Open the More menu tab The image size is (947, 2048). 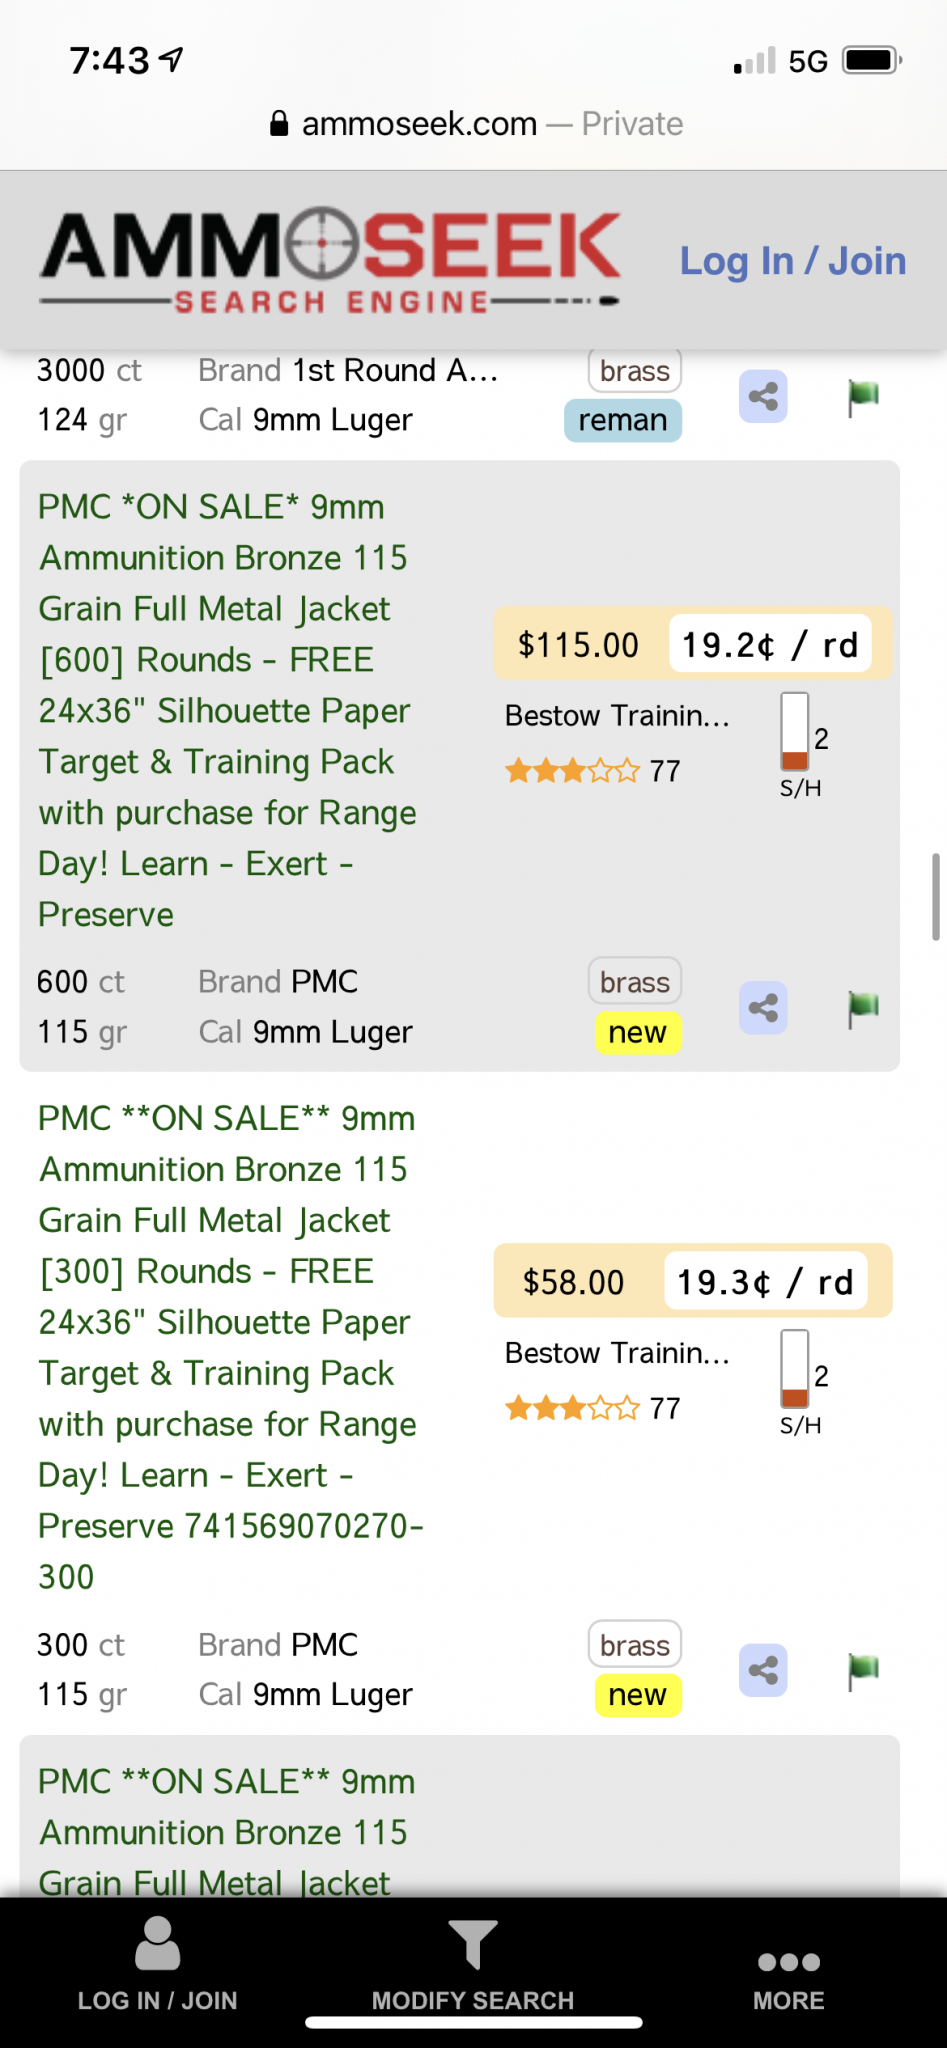[x=788, y=1975]
